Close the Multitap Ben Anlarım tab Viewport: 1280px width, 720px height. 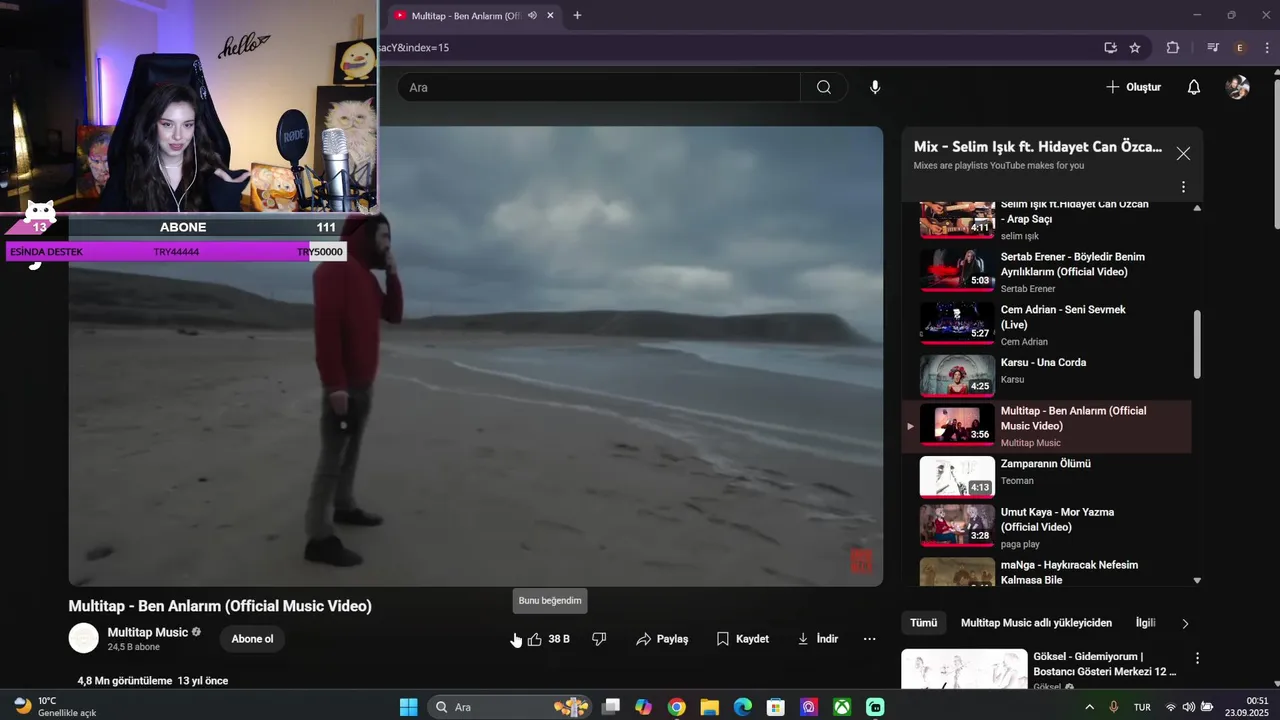[550, 15]
